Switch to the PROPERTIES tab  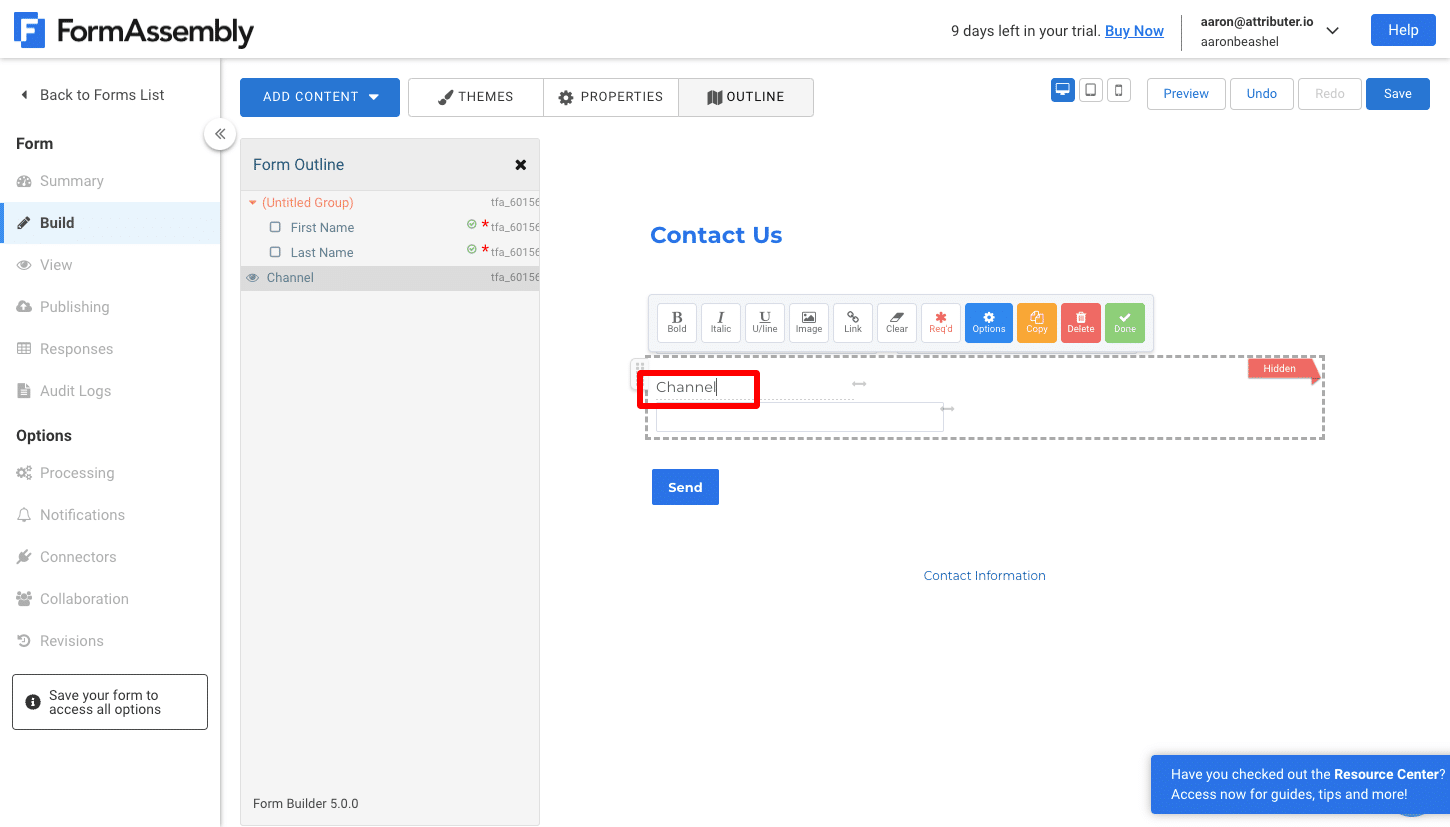click(610, 97)
